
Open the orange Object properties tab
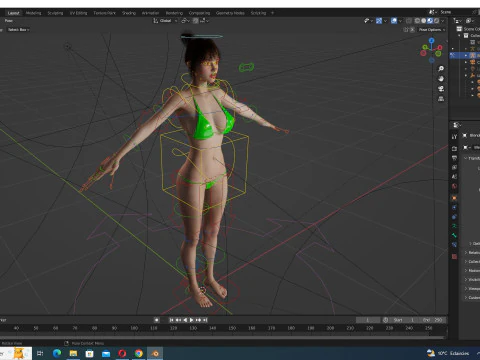[x=454, y=198]
